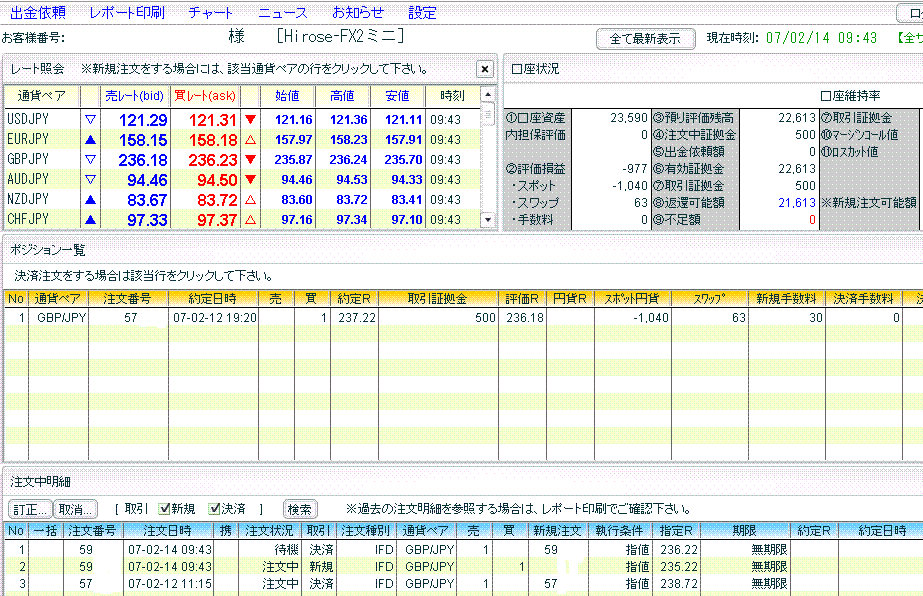Toggle the 決済 order filter checkbox
923x596 pixels.
point(215,509)
